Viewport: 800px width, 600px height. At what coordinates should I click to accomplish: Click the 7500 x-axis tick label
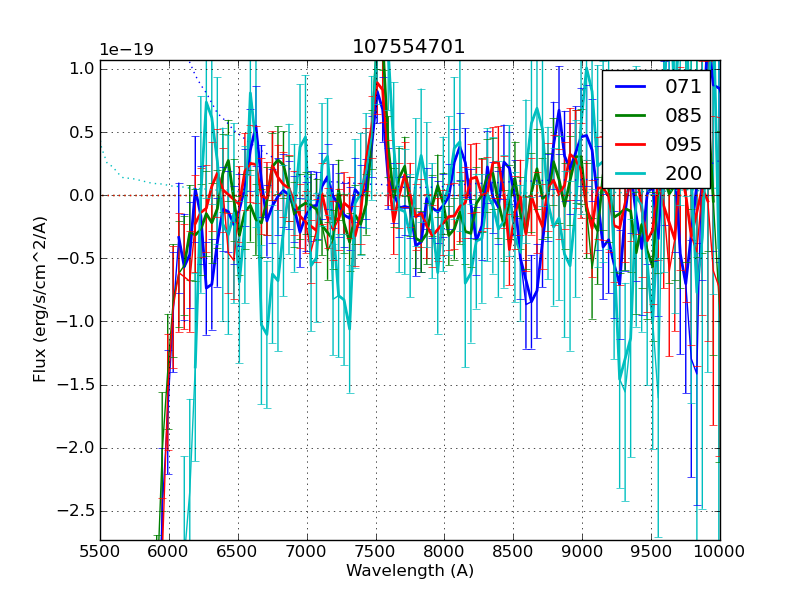pyautogui.click(x=376, y=551)
